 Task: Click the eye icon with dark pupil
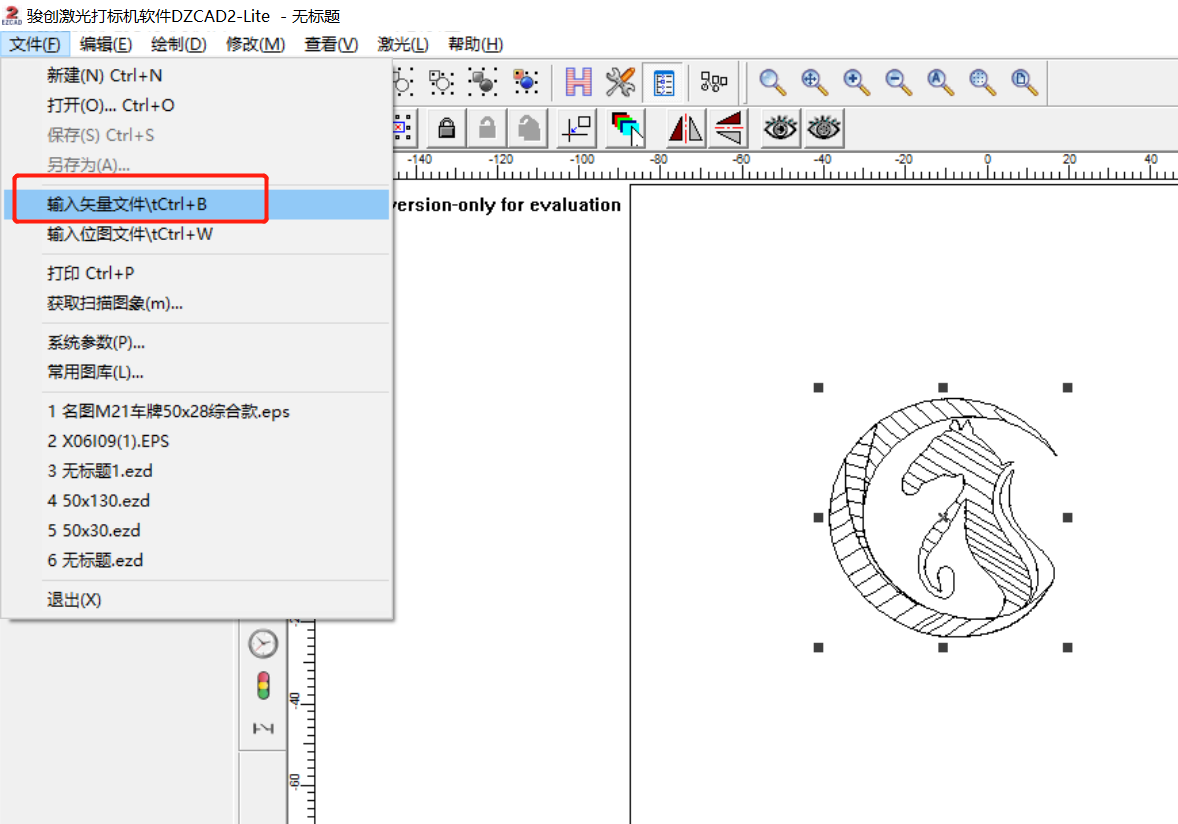[x=781, y=128]
